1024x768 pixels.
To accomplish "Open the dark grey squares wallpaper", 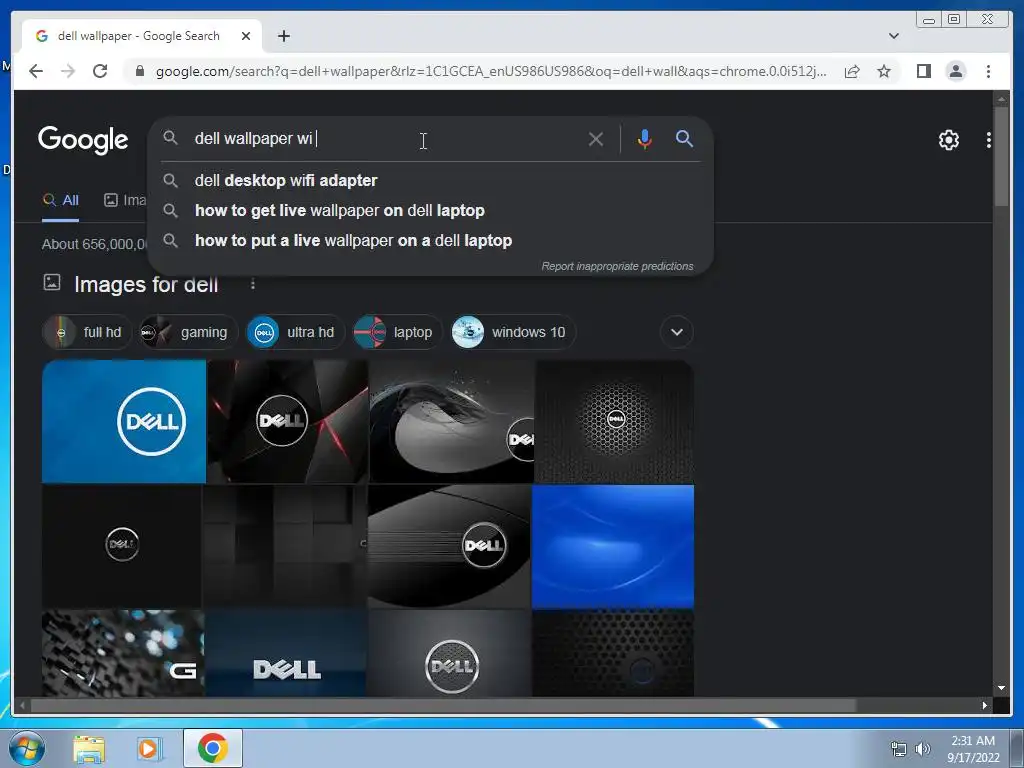I will [x=284, y=546].
